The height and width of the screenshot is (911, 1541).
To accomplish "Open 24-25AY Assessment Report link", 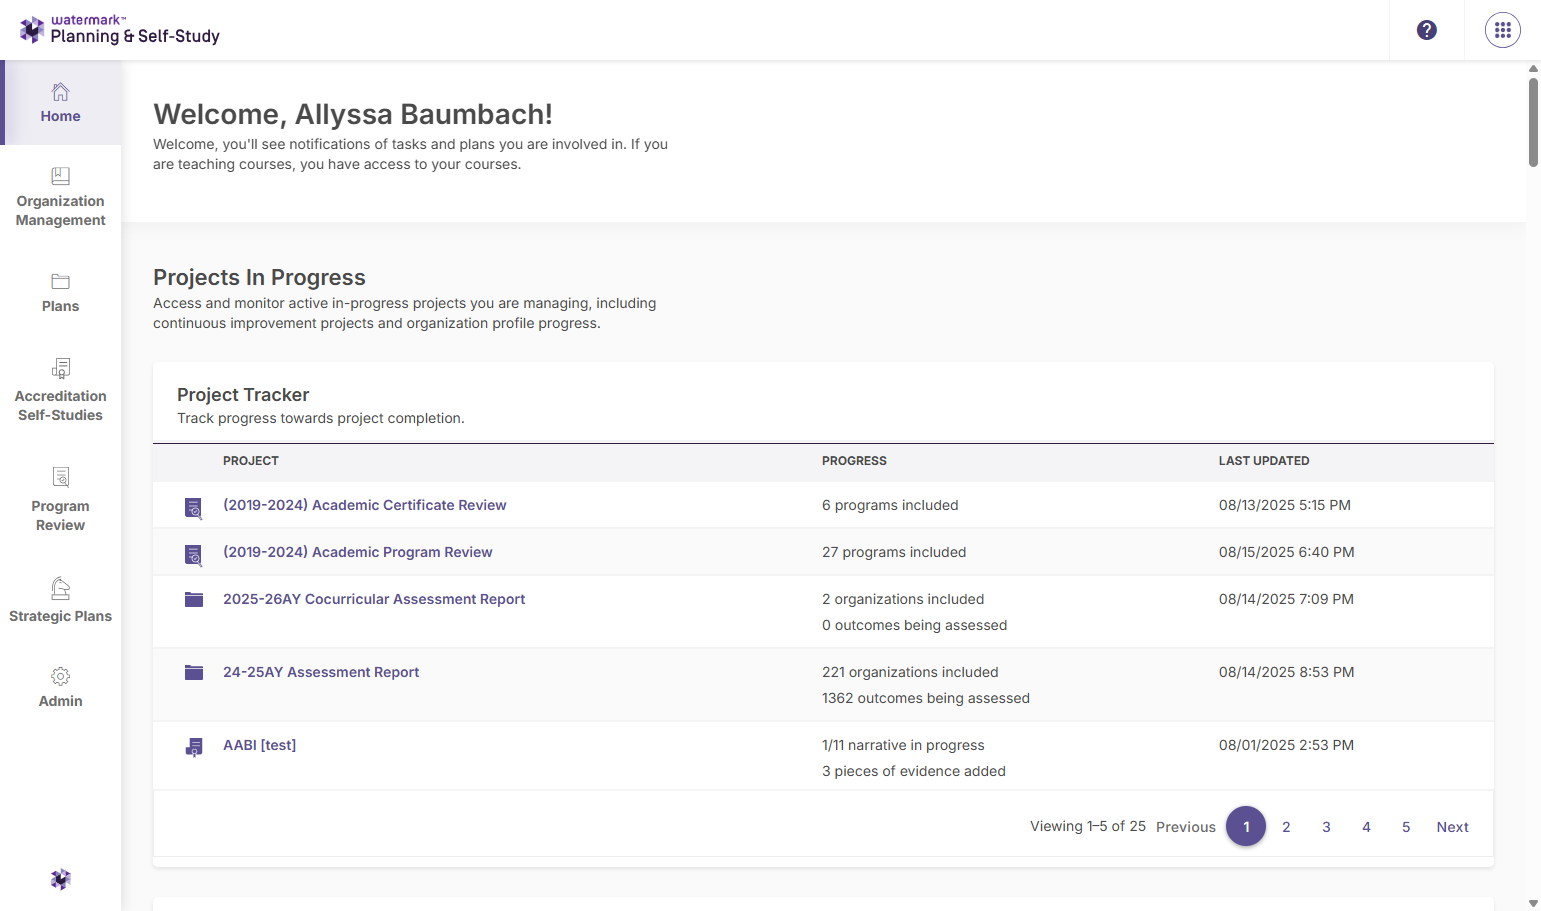I will tap(321, 672).
